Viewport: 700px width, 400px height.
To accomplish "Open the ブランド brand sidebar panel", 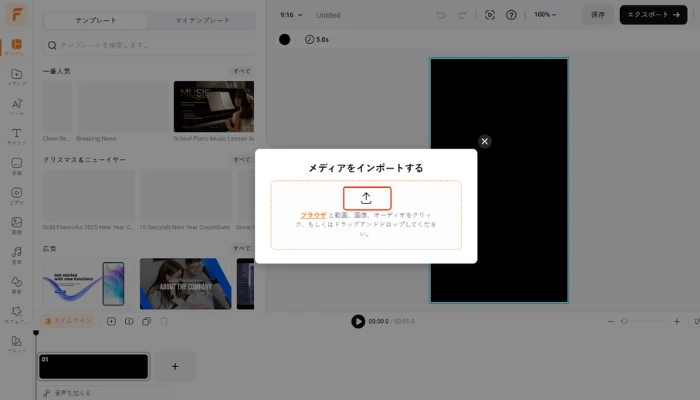I will pos(17,344).
